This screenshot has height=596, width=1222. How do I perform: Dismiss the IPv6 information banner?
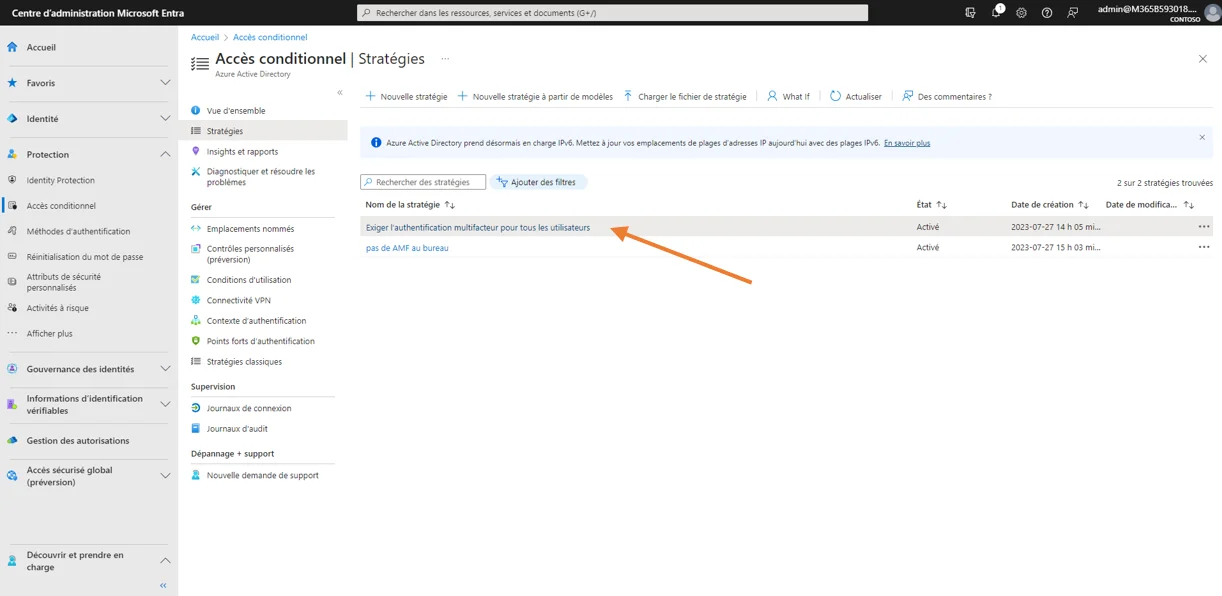(1202, 138)
